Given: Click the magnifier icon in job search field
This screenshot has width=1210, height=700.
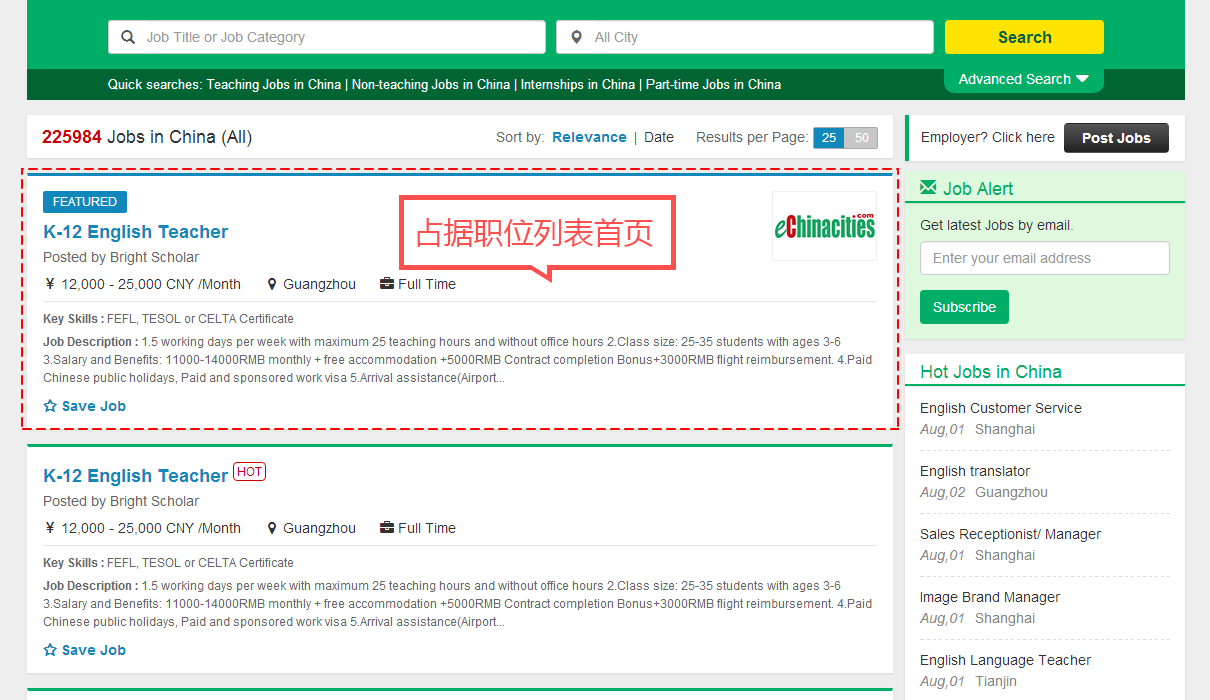Looking at the screenshot, I should (128, 37).
